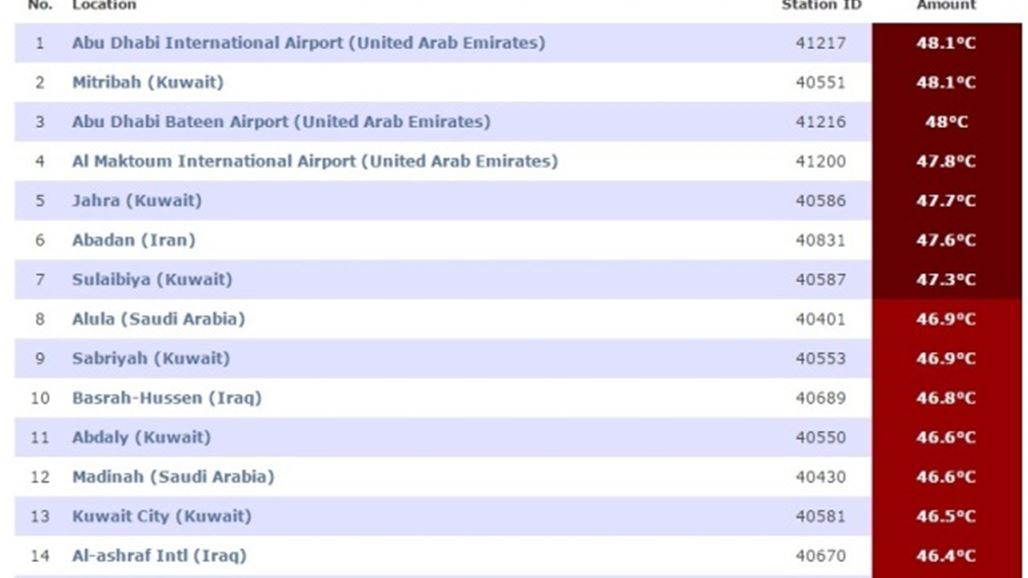This screenshot has height=578, width=1028.
Task: Click the 46.9°C cell for Alula
Action: click(x=947, y=319)
